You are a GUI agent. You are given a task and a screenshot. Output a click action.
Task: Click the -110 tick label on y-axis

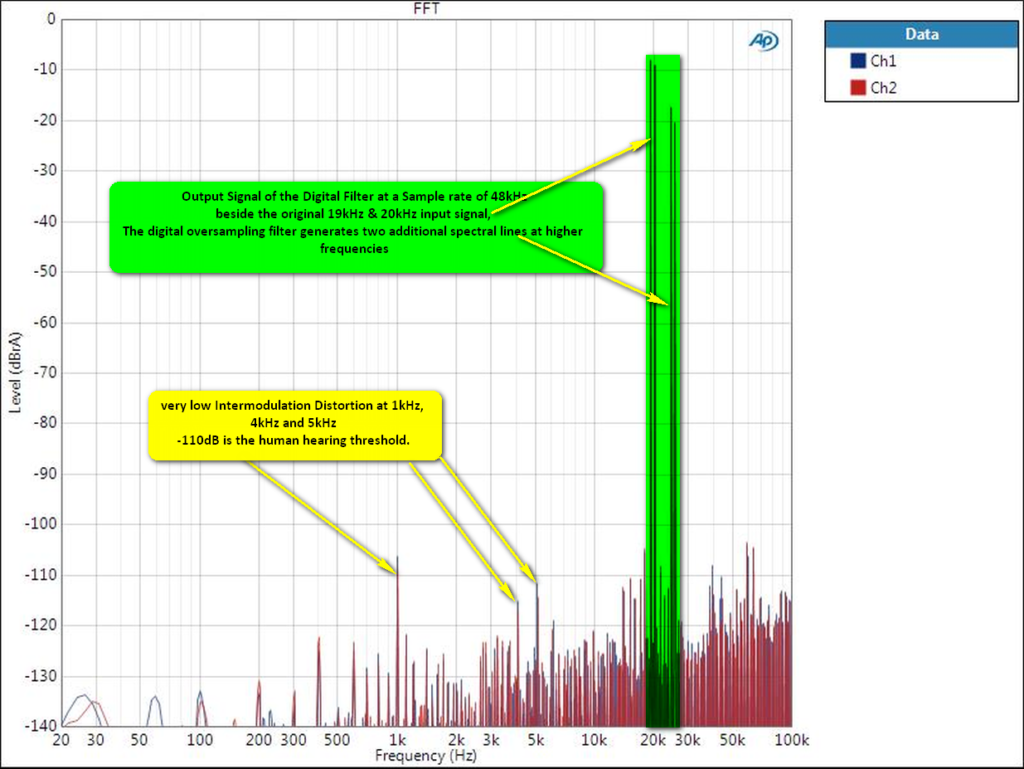coord(38,575)
